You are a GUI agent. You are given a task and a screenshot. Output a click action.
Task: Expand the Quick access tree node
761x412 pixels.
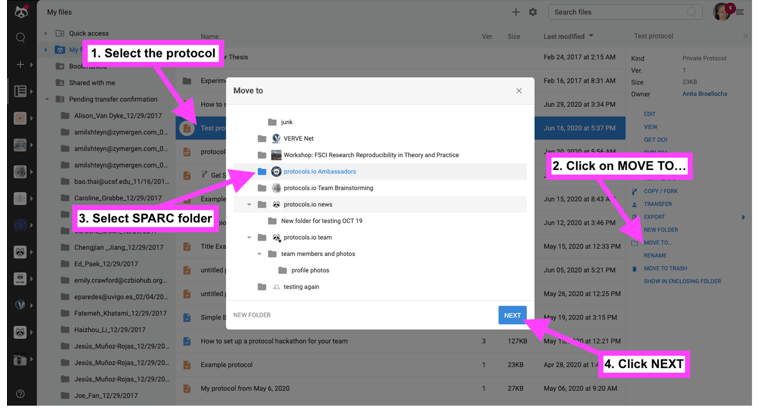[x=46, y=33]
